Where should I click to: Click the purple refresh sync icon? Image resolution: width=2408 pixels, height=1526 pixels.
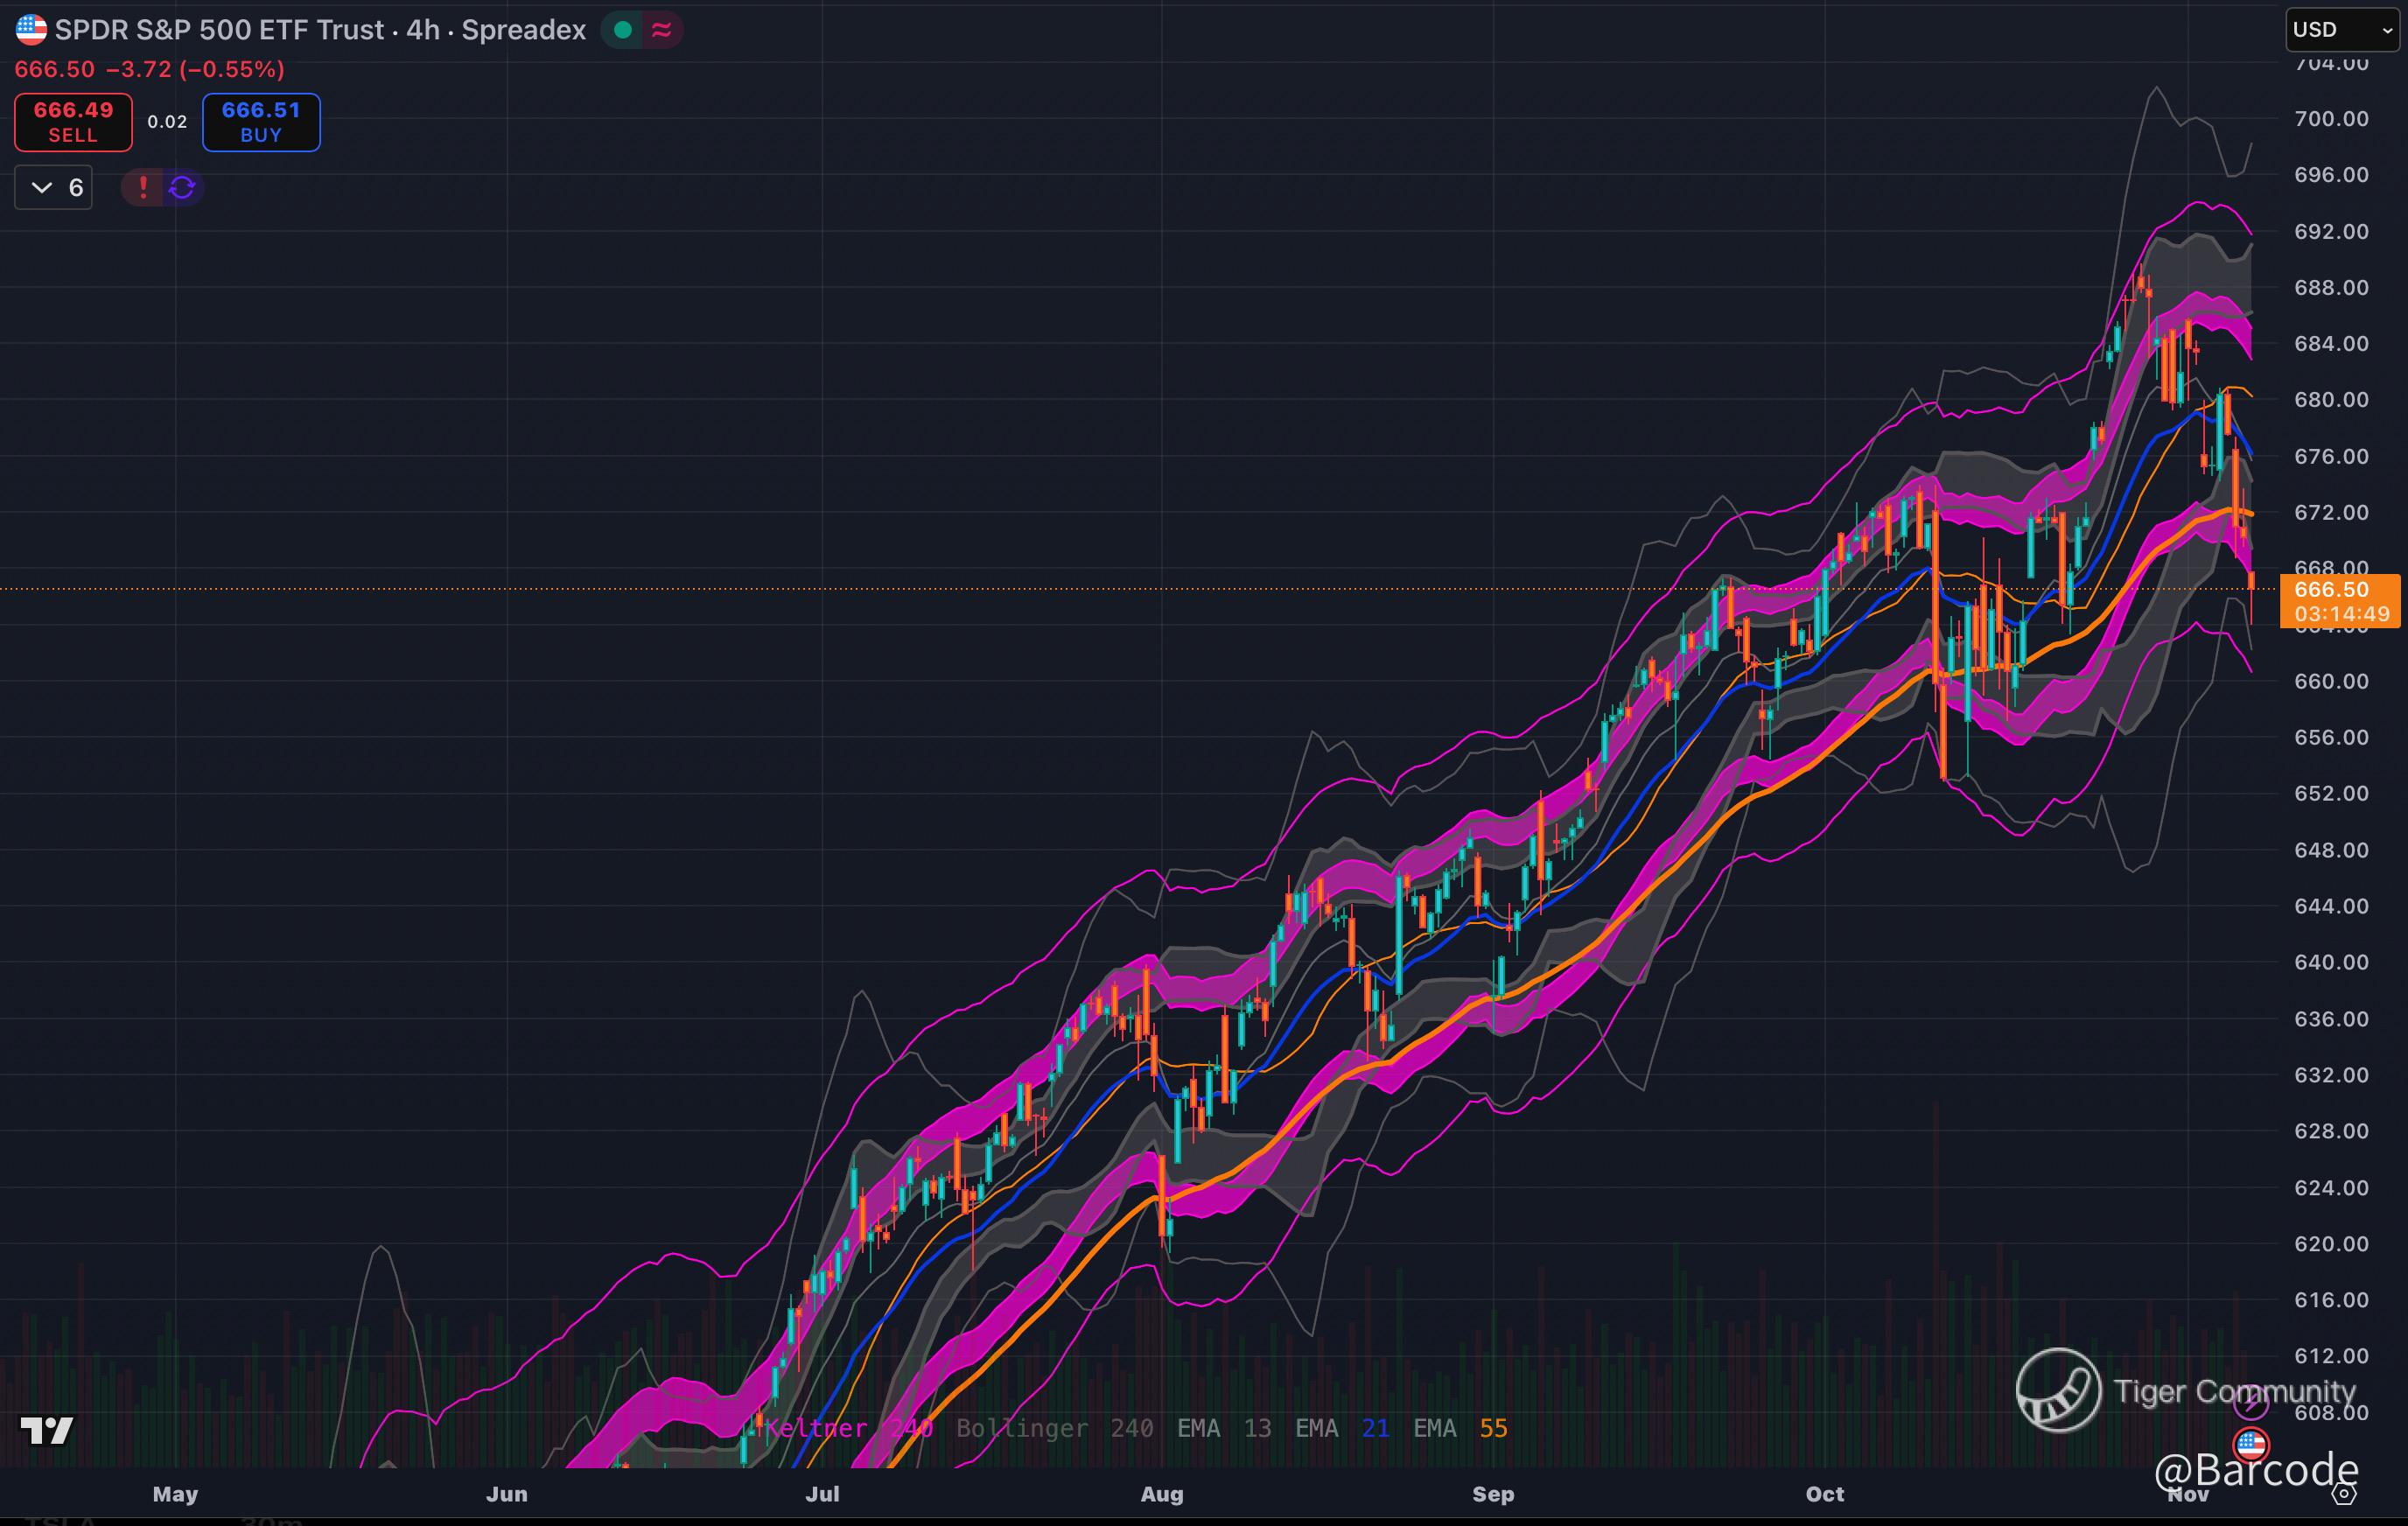point(182,187)
